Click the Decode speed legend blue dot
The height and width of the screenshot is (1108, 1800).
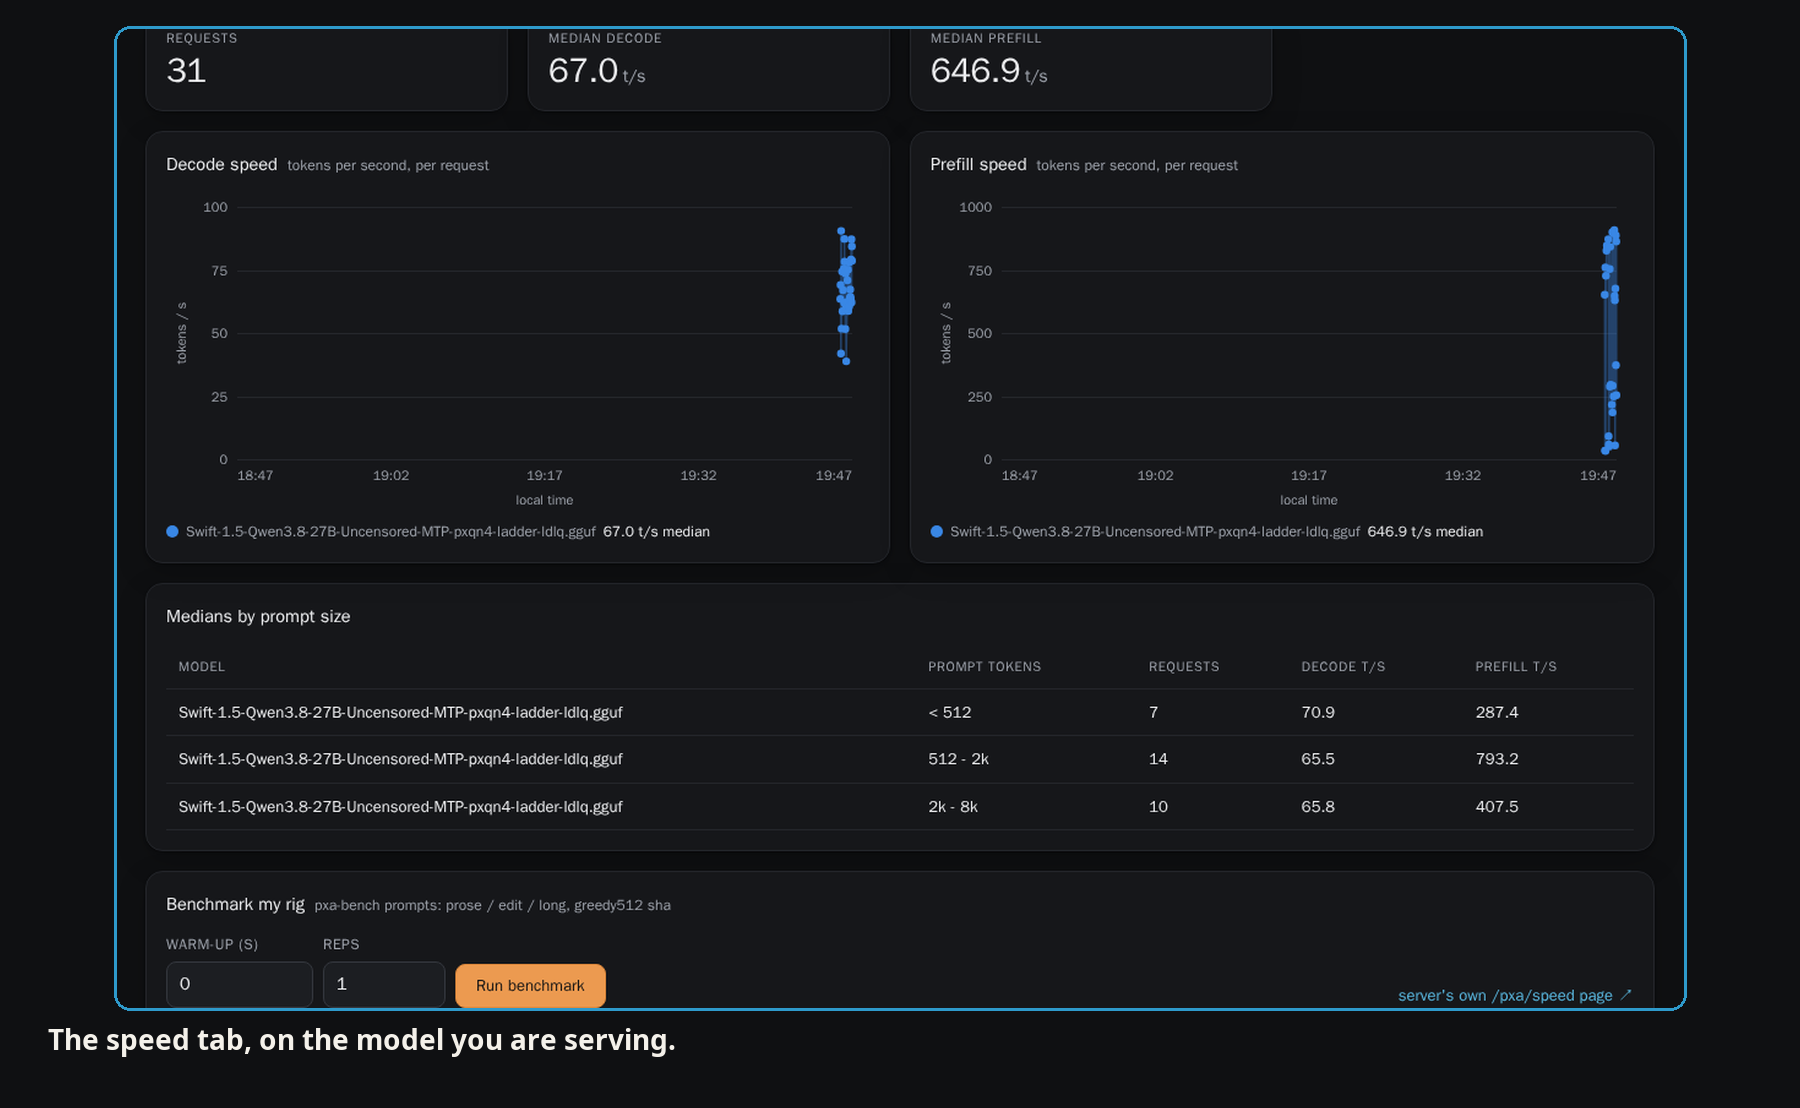172,531
